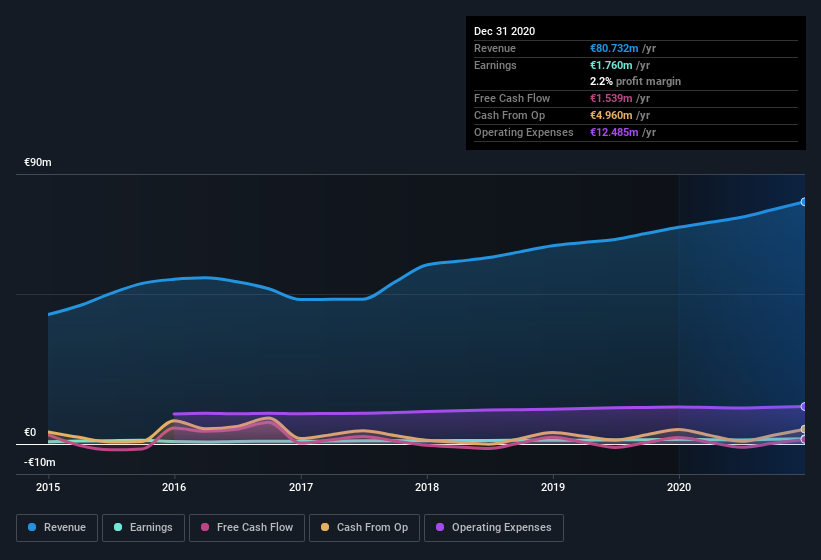Click the 2020 x-axis label
This screenshot has width=821, height=560.
pyautogui.click(x=679, y=487)
